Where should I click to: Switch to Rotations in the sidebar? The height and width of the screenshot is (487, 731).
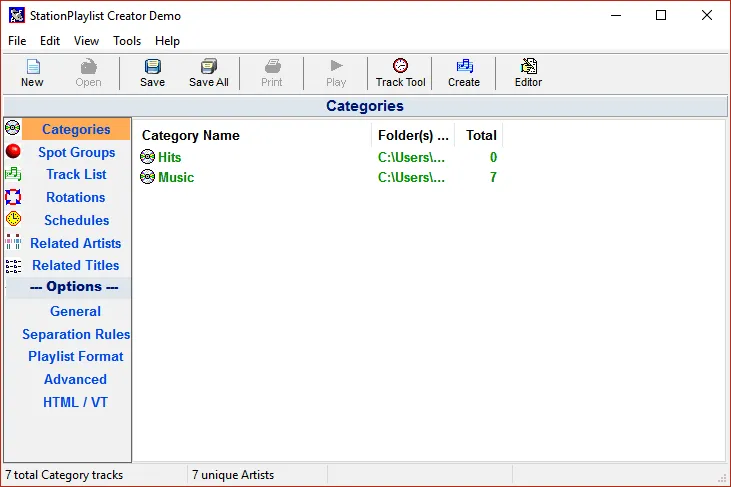tap(76, 198)
